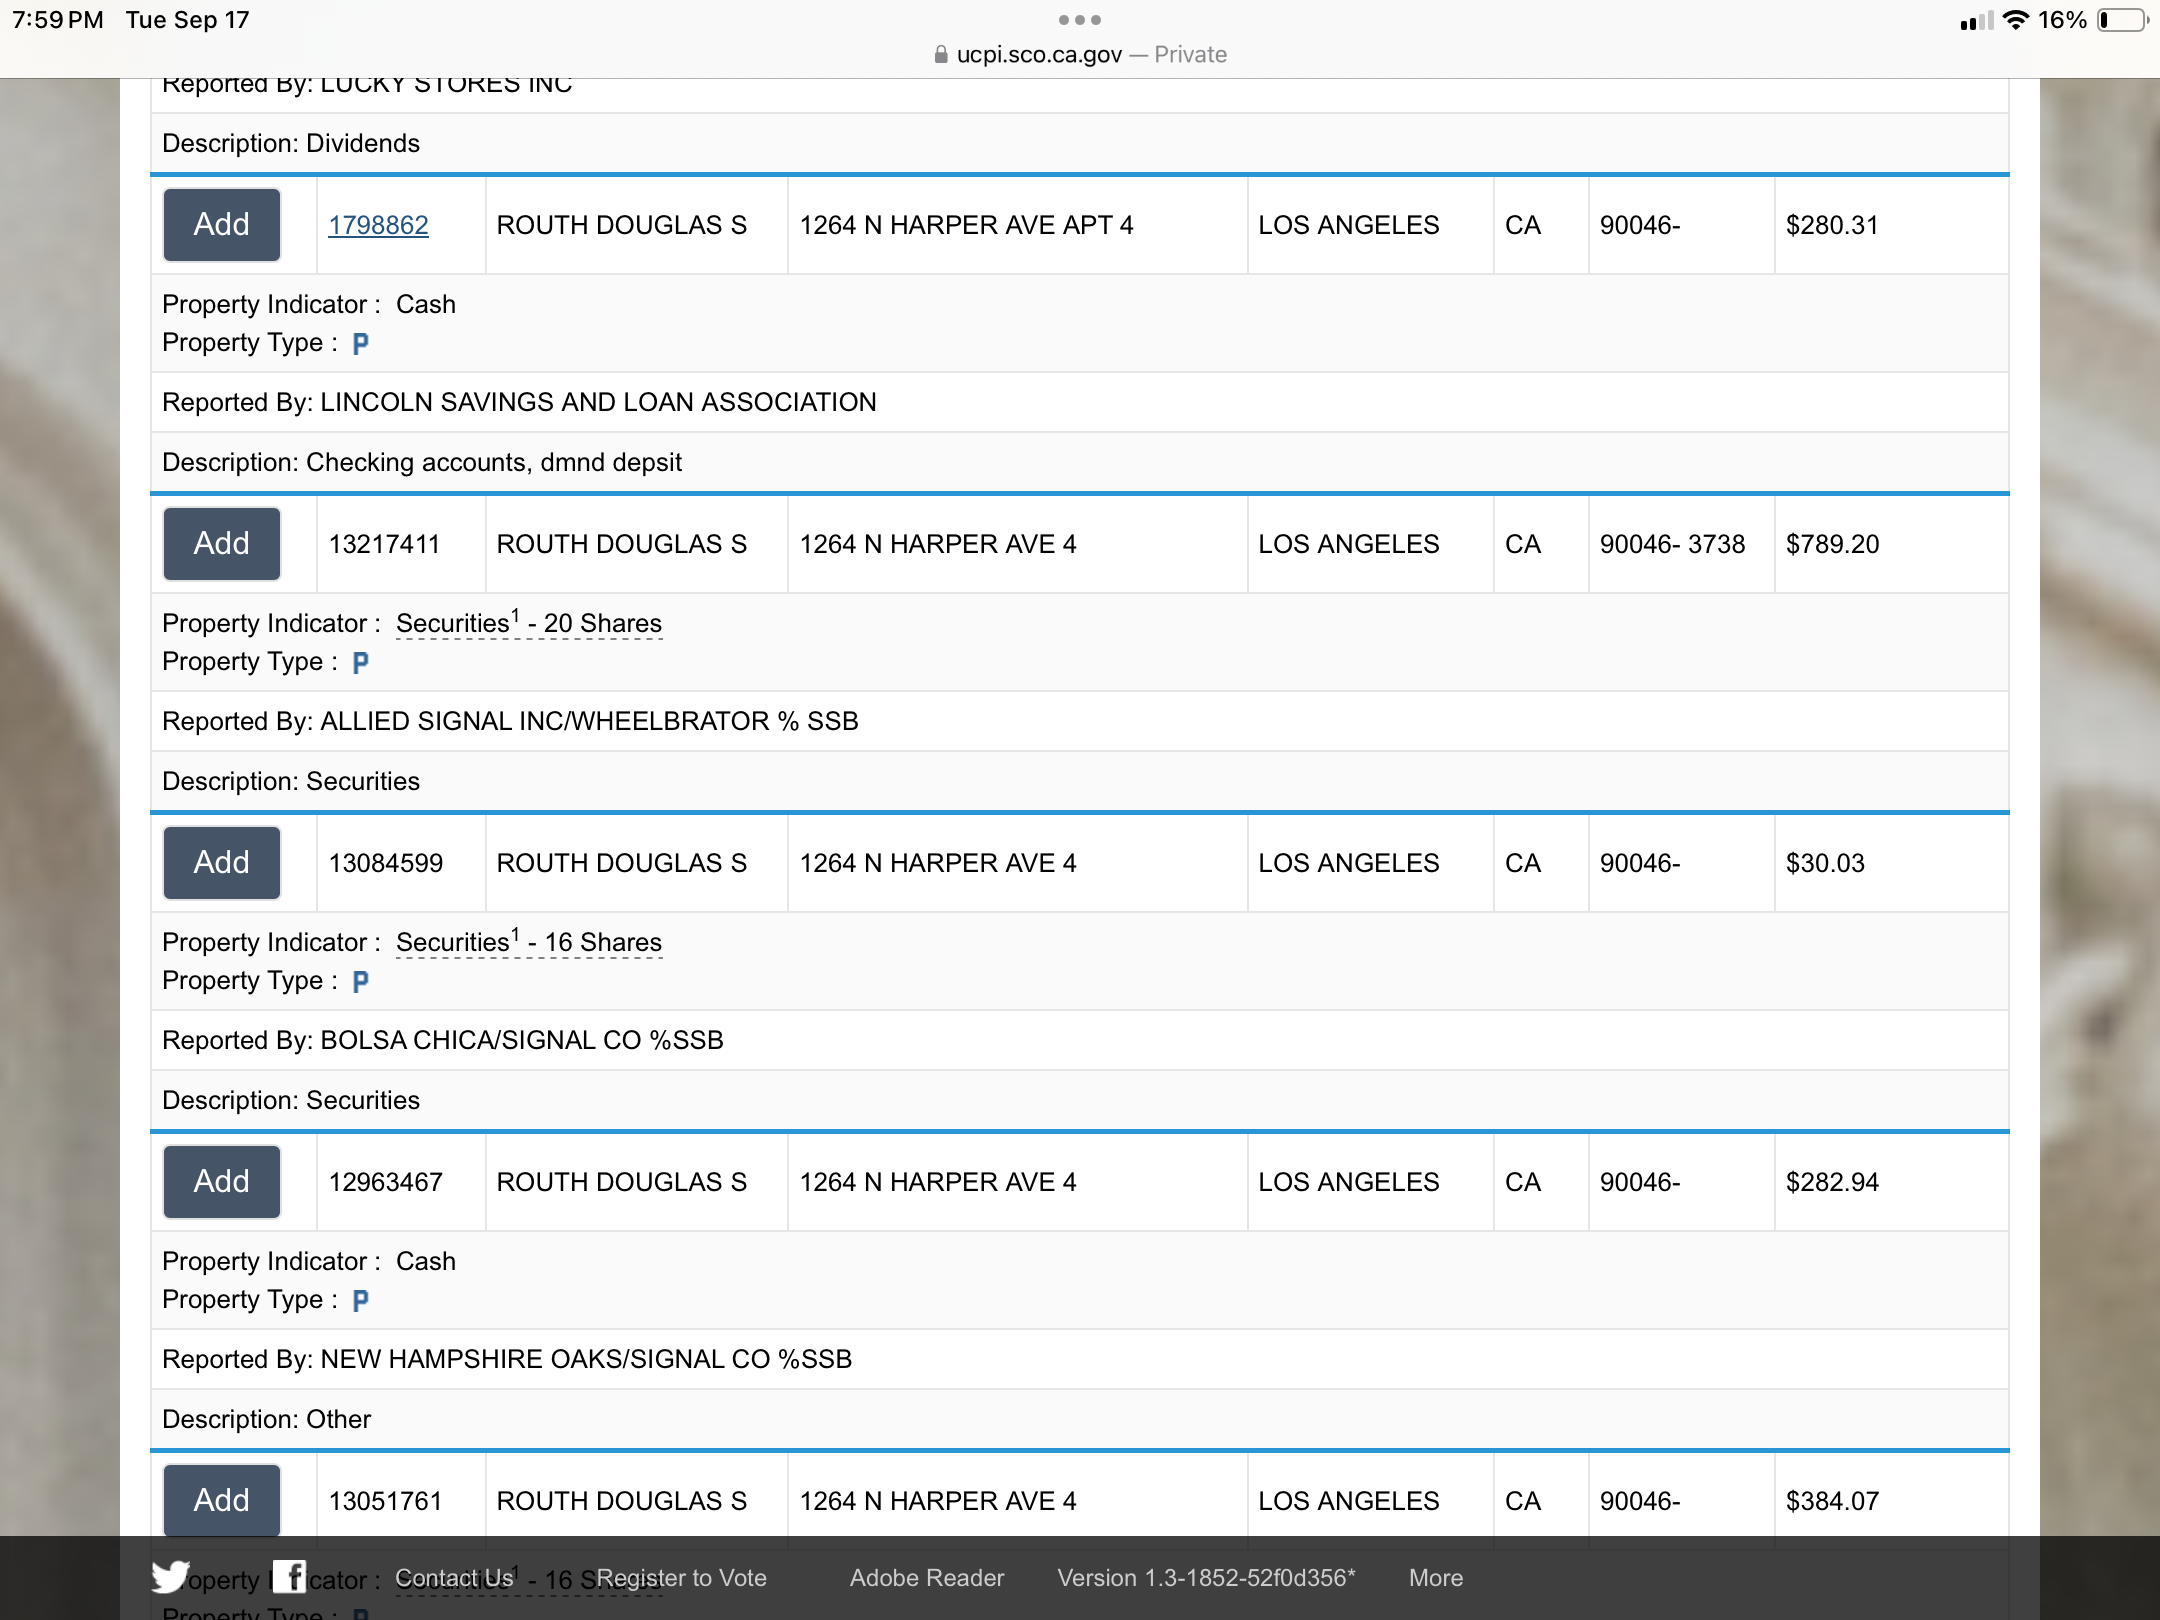The height and width of the screenshot is (1620, 2160).
Task: Add property 12963467 to claim
Action: coord(222,1182)
